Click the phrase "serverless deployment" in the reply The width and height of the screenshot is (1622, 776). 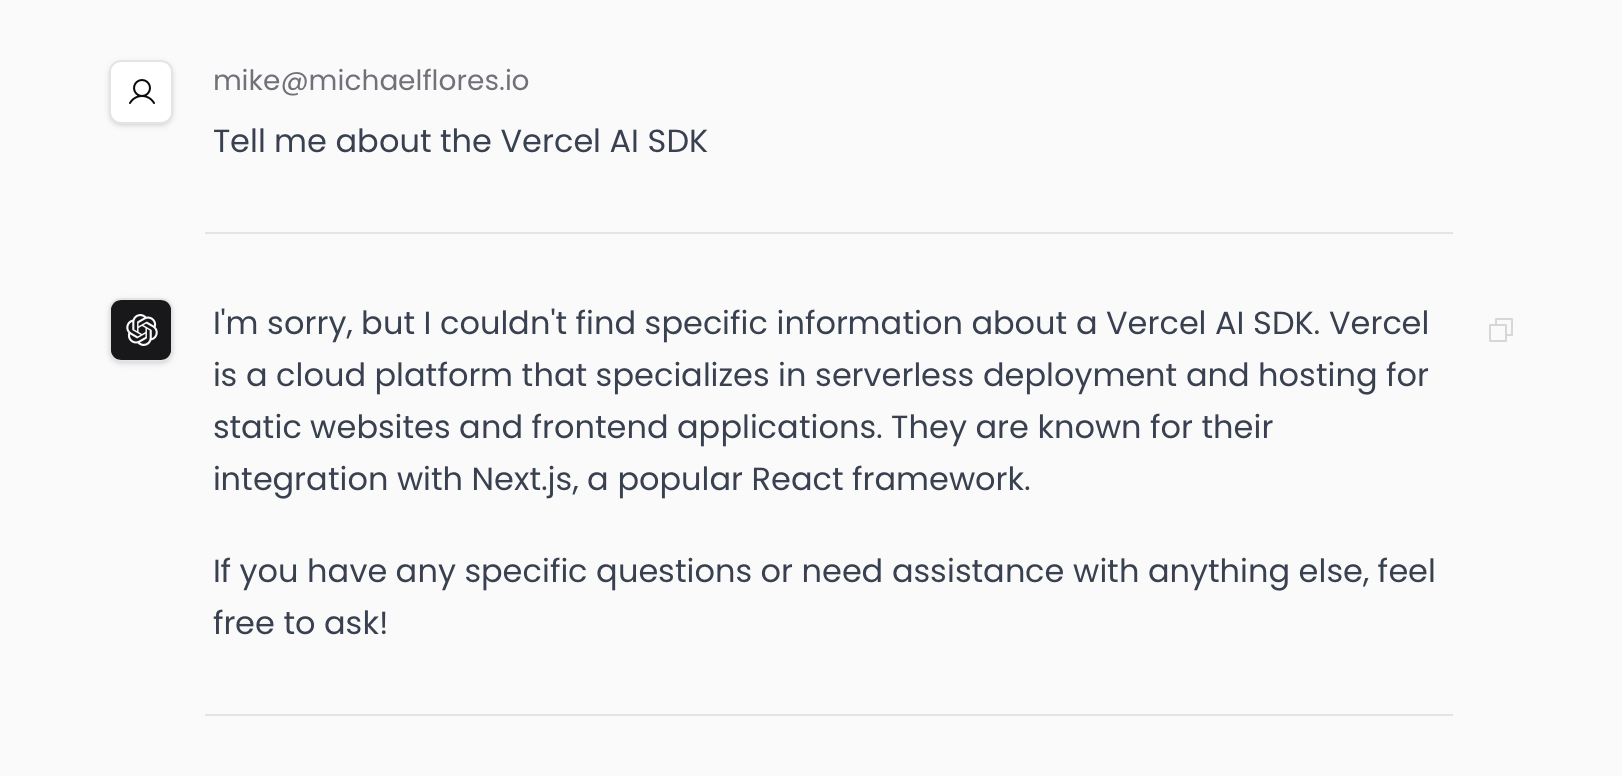[995, 375]
